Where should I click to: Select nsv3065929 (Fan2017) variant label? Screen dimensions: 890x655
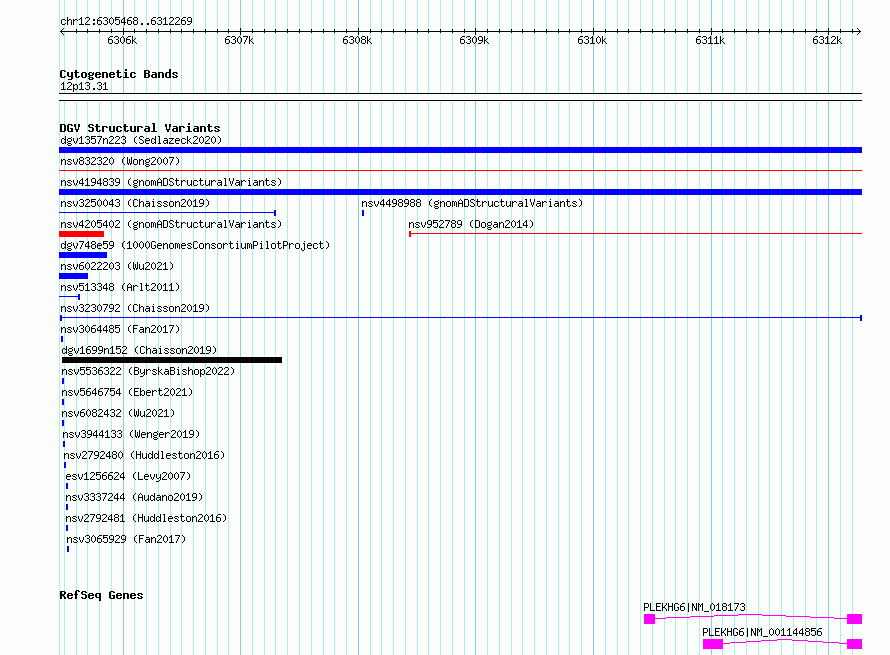click(126, 539)
